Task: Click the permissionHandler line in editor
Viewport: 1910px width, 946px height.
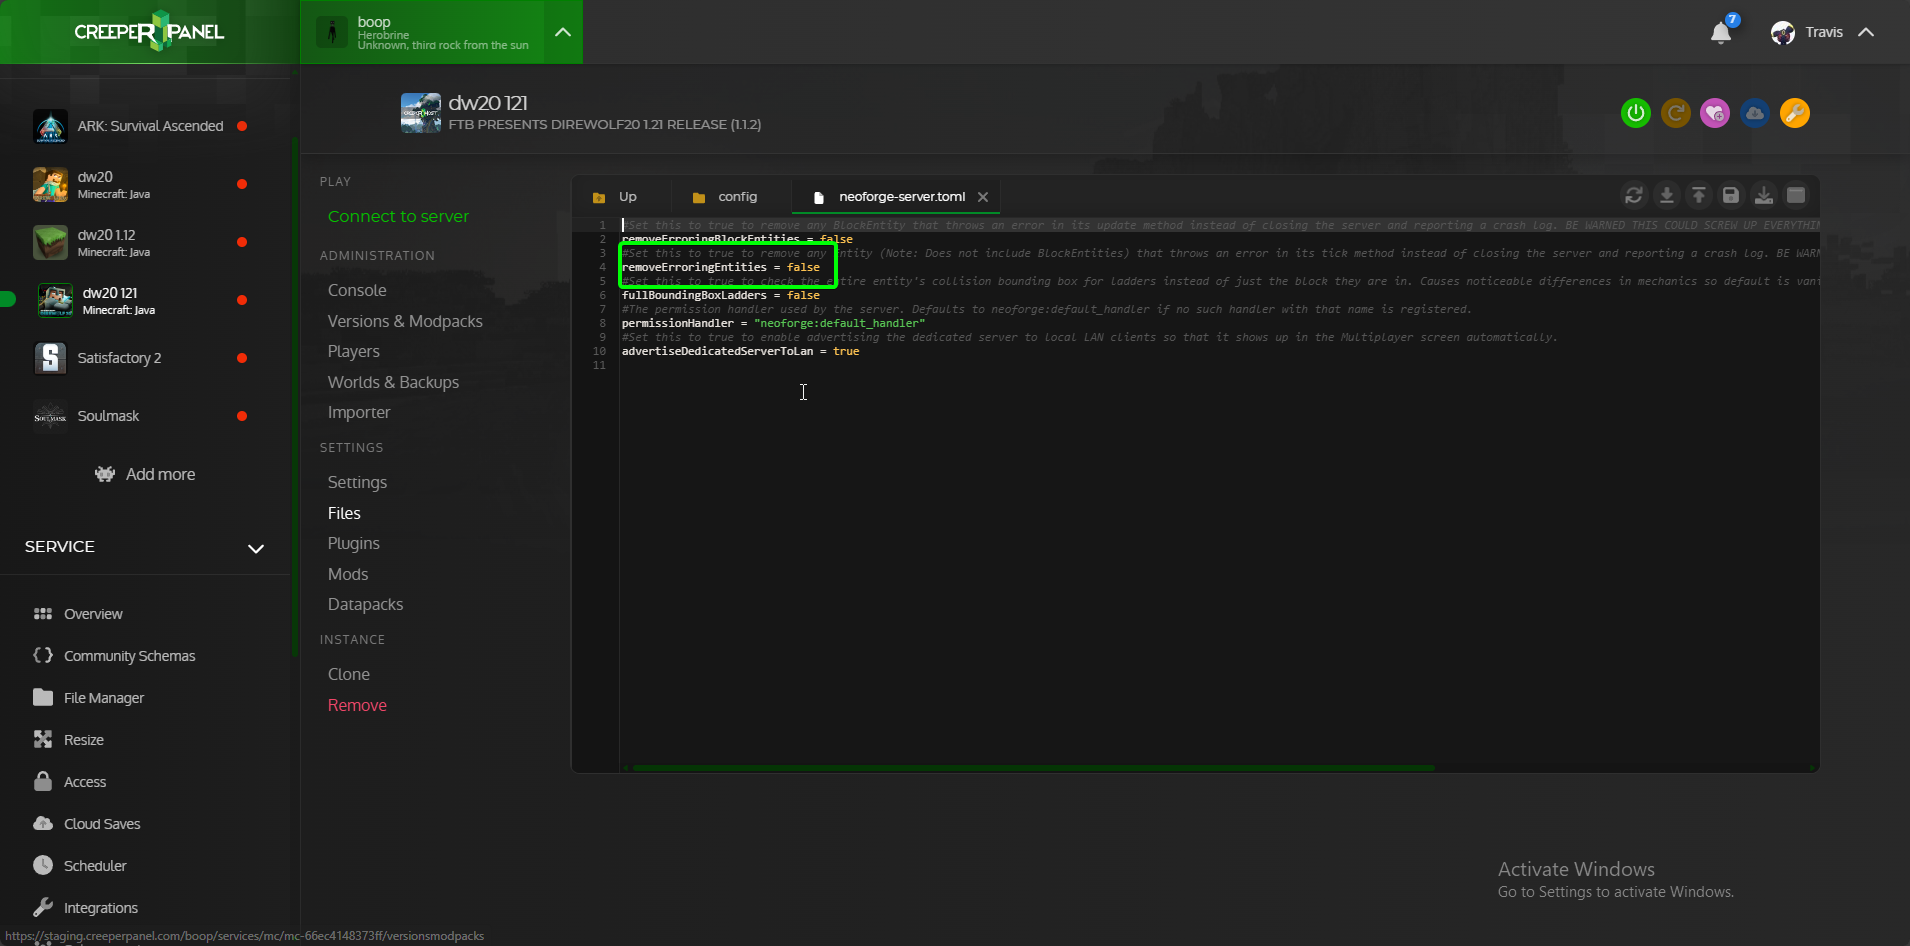Action: point(773,323)
